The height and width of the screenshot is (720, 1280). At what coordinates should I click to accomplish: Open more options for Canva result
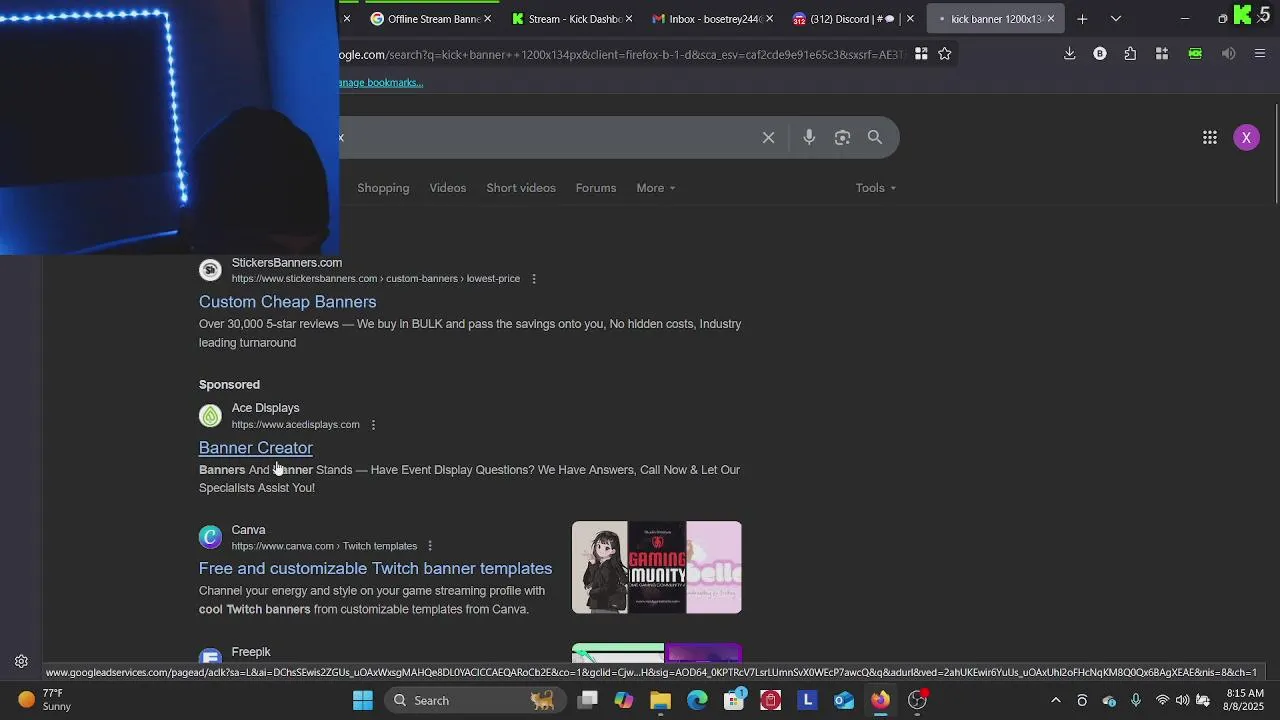(430, 546)
